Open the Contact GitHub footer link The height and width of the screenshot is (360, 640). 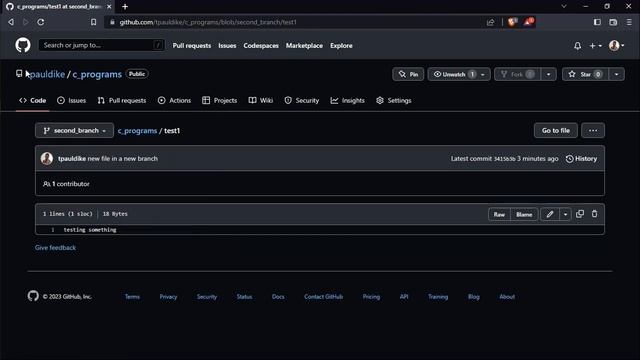point(323,297)
